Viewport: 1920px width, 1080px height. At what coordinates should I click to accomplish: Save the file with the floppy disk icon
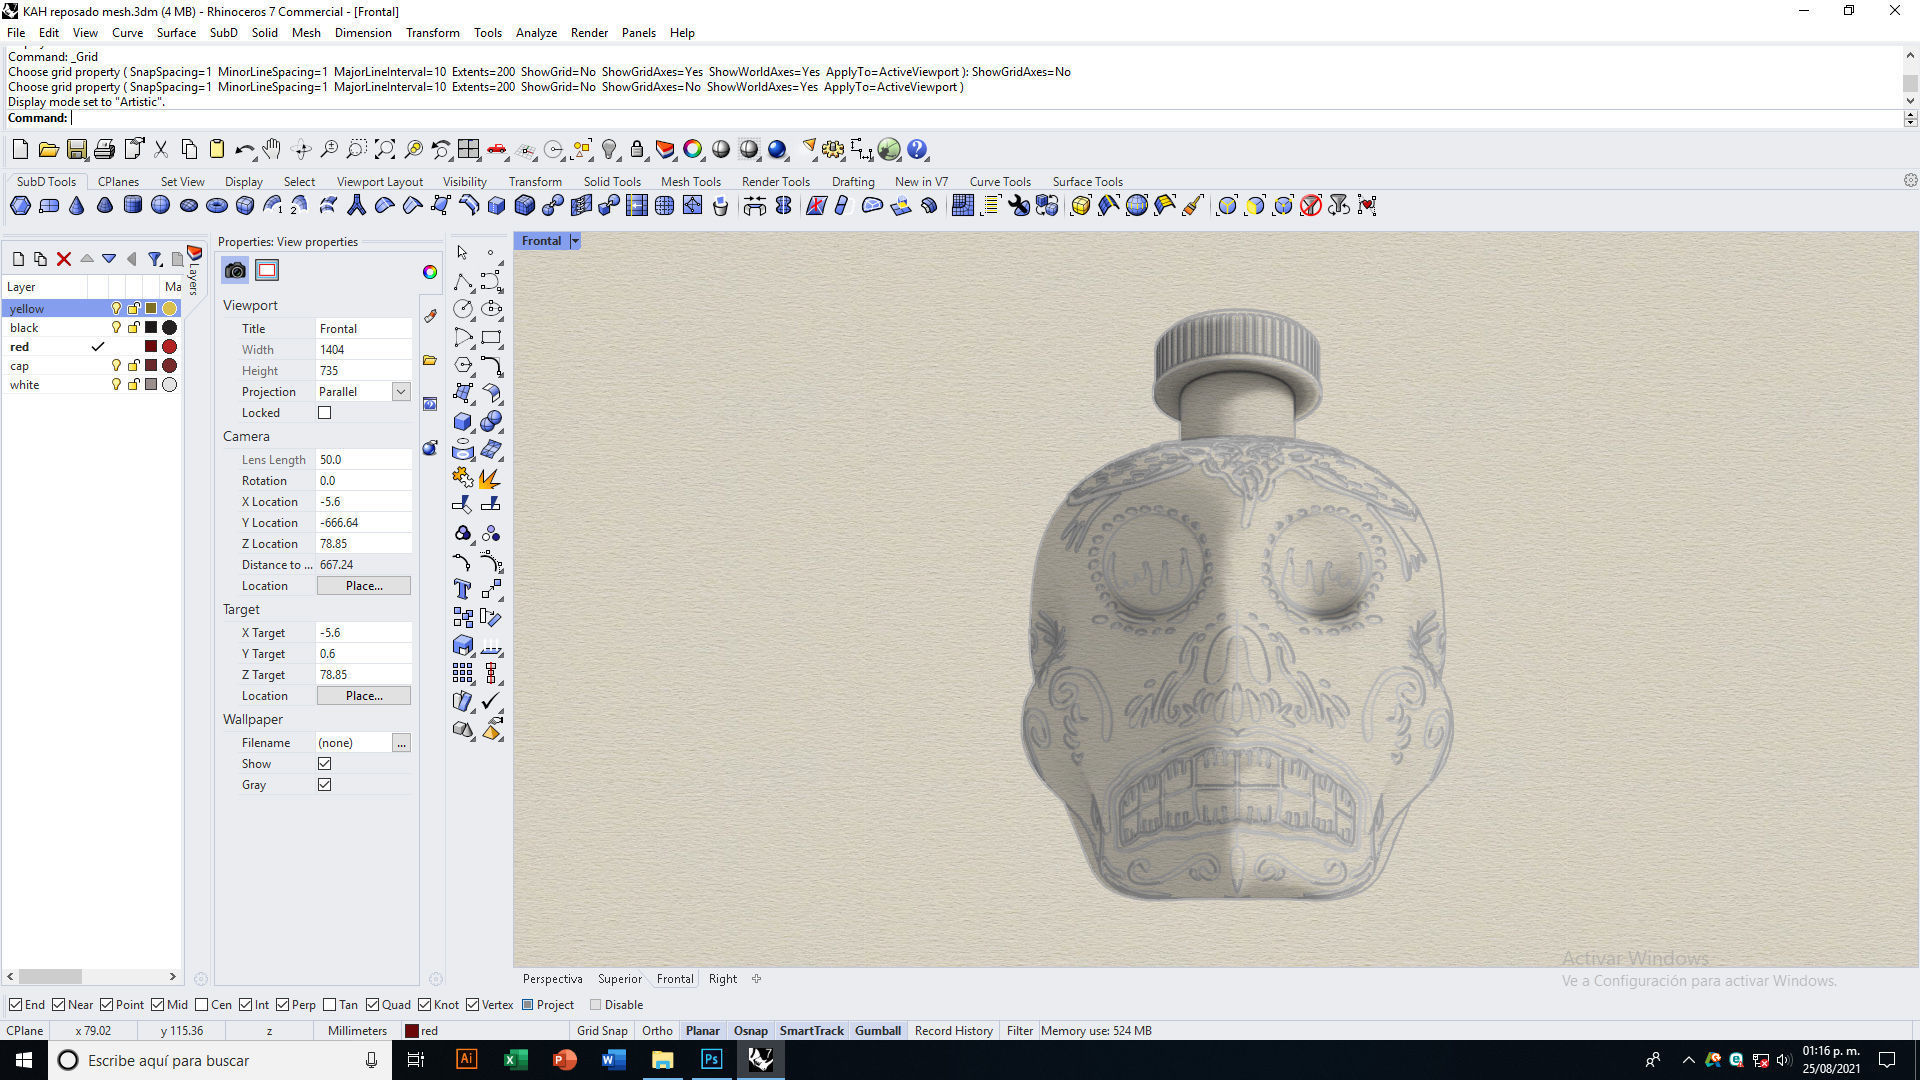coord(76,150)
